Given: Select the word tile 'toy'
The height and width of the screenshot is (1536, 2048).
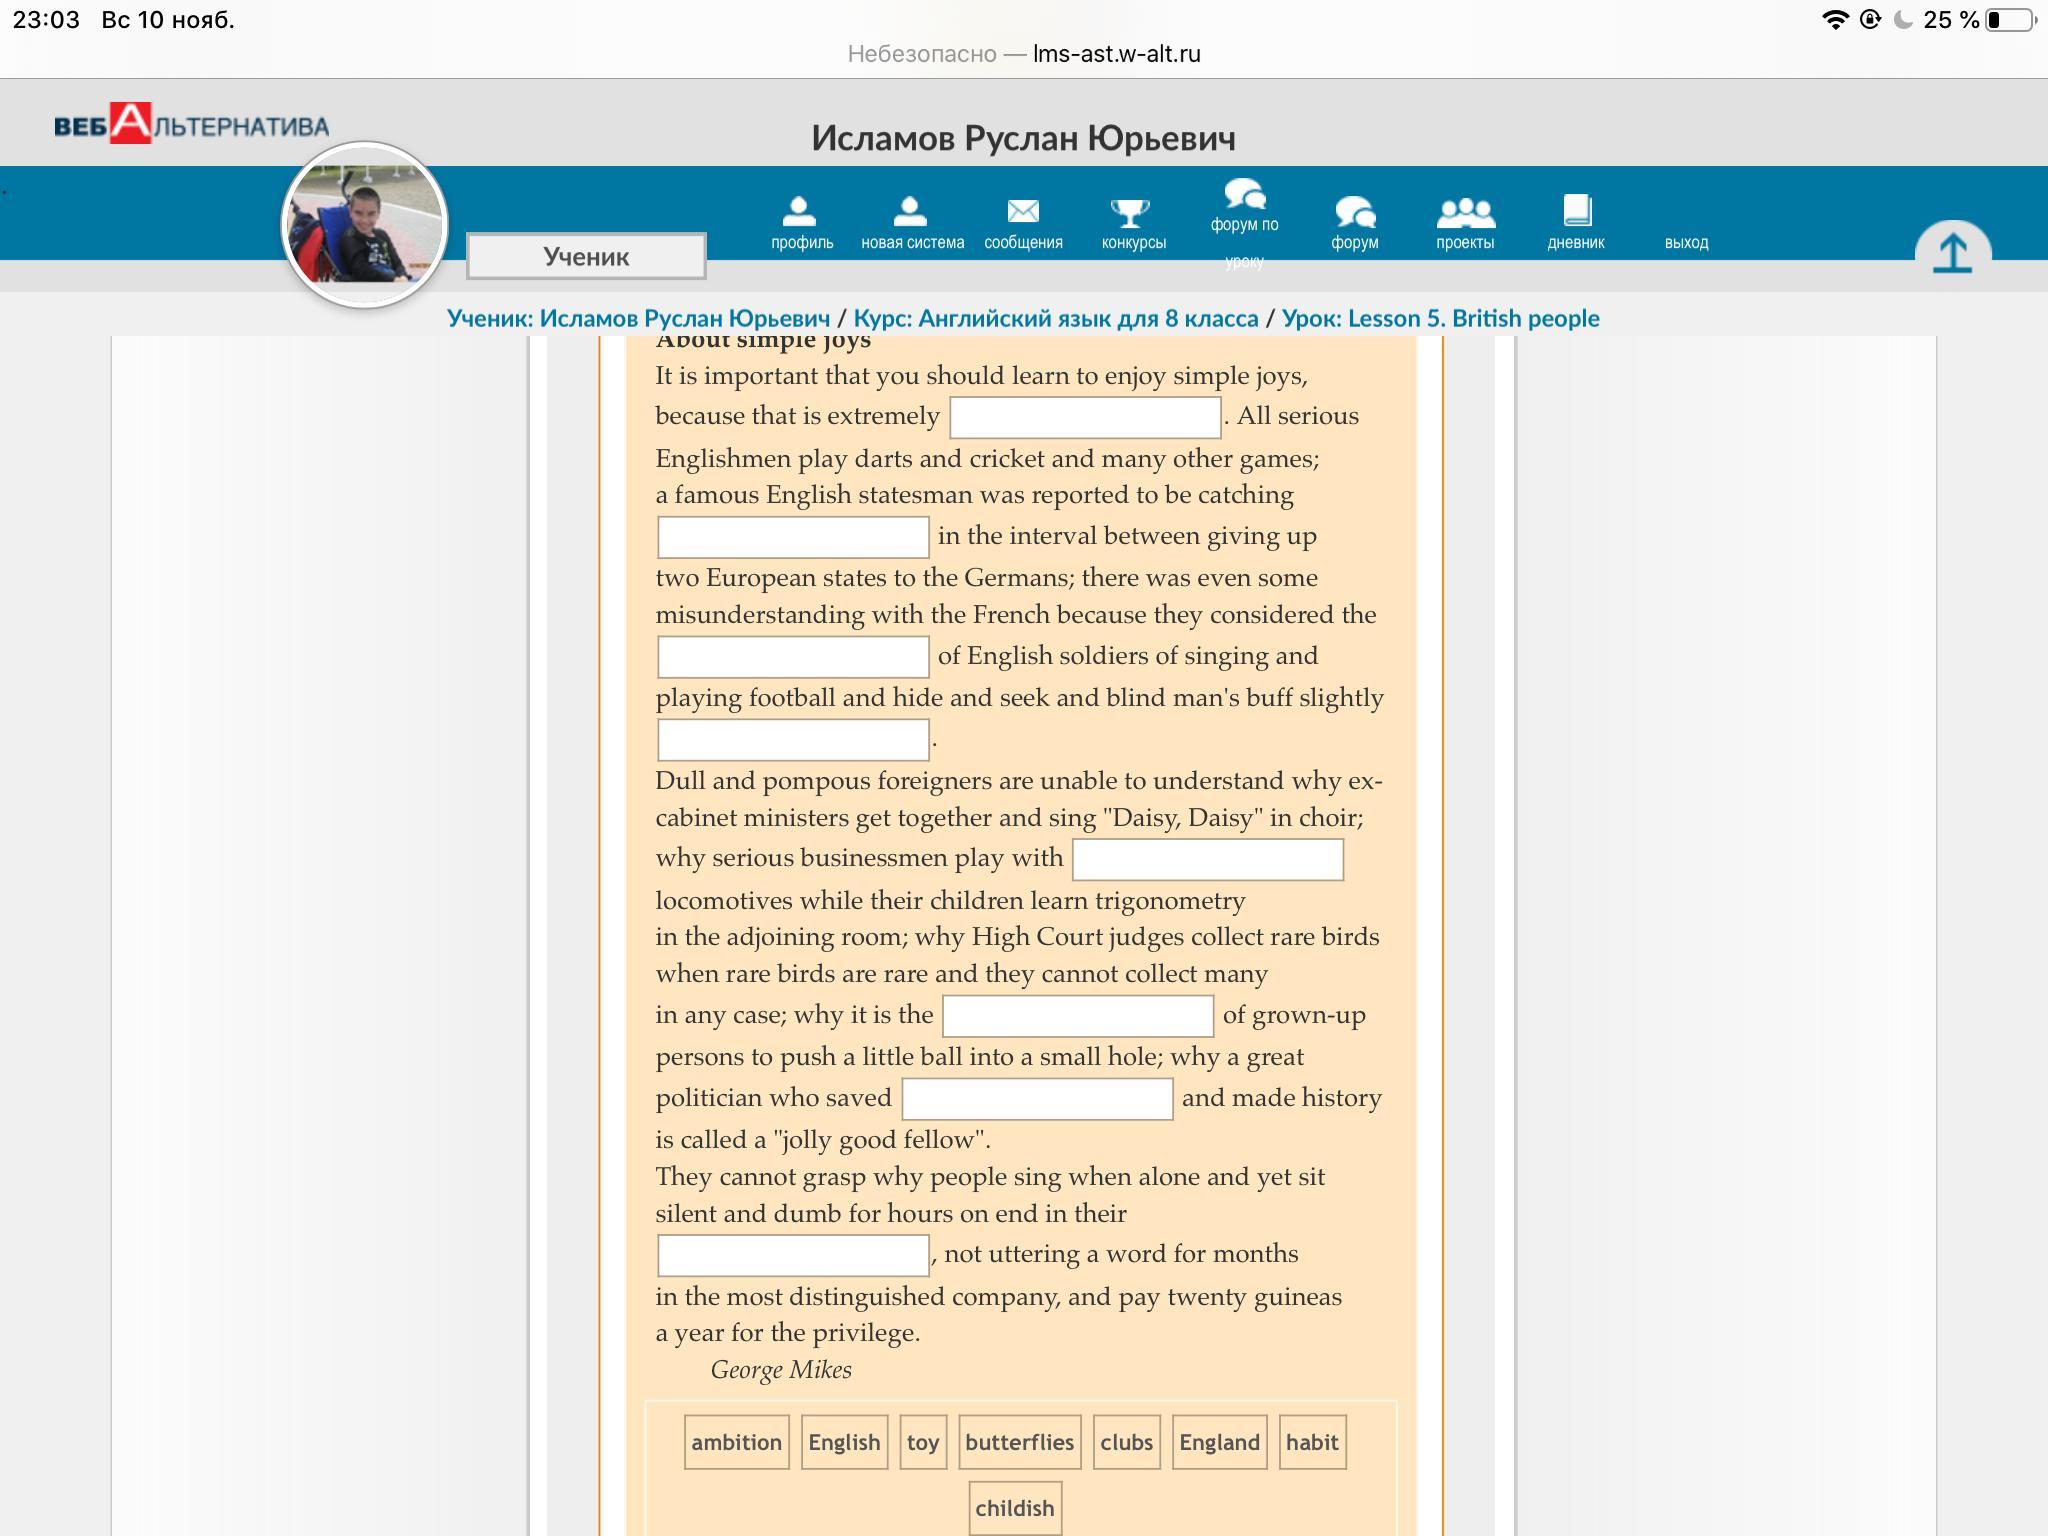Looking at the screenshot, I should (x=923, y=1442).
